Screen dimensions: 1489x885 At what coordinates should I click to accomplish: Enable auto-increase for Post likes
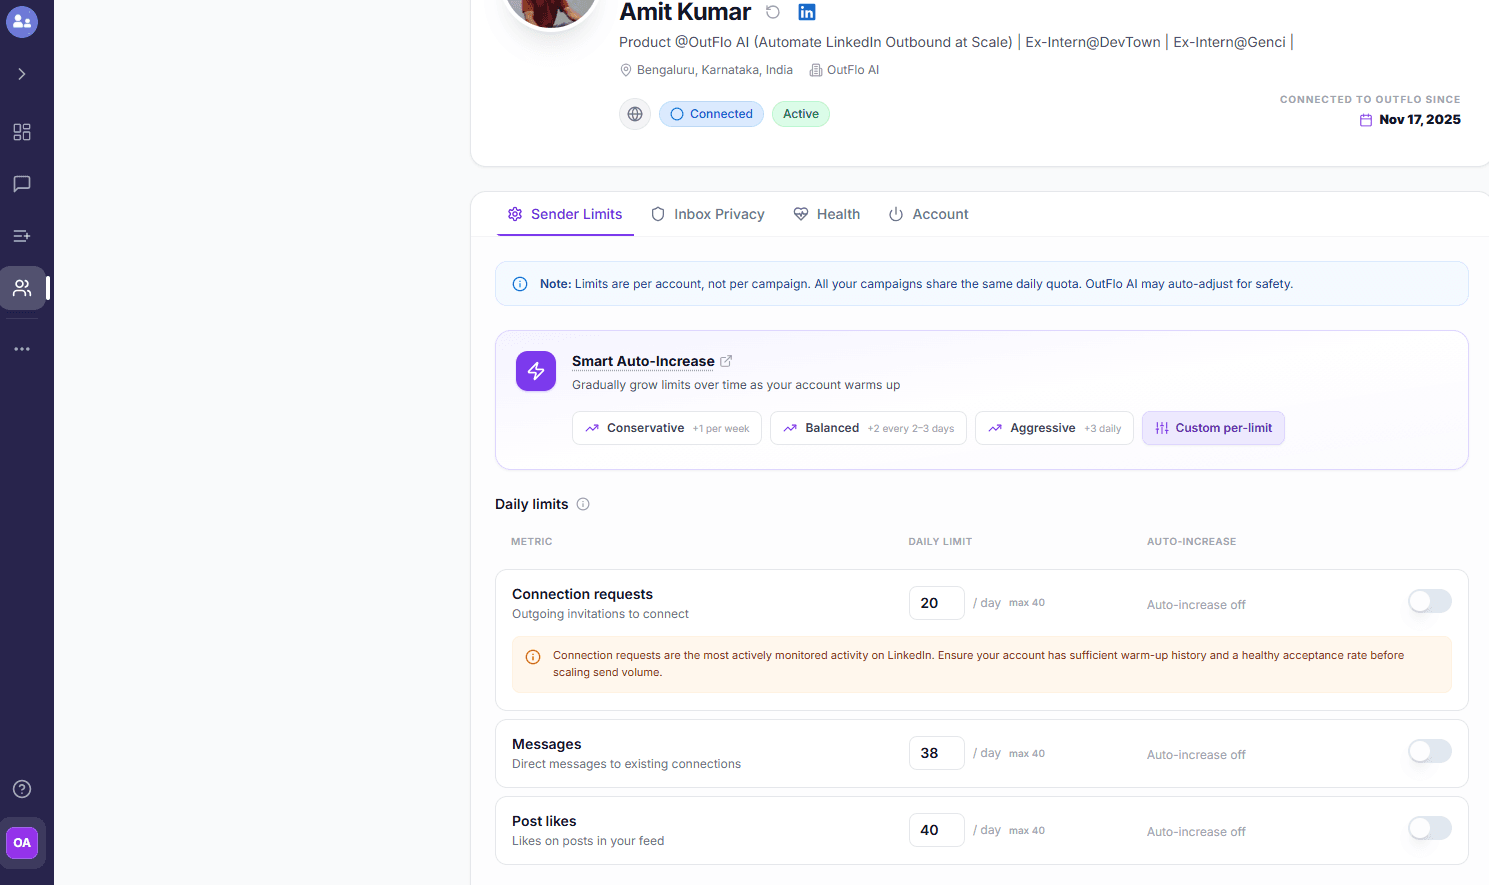[1430, 828]
